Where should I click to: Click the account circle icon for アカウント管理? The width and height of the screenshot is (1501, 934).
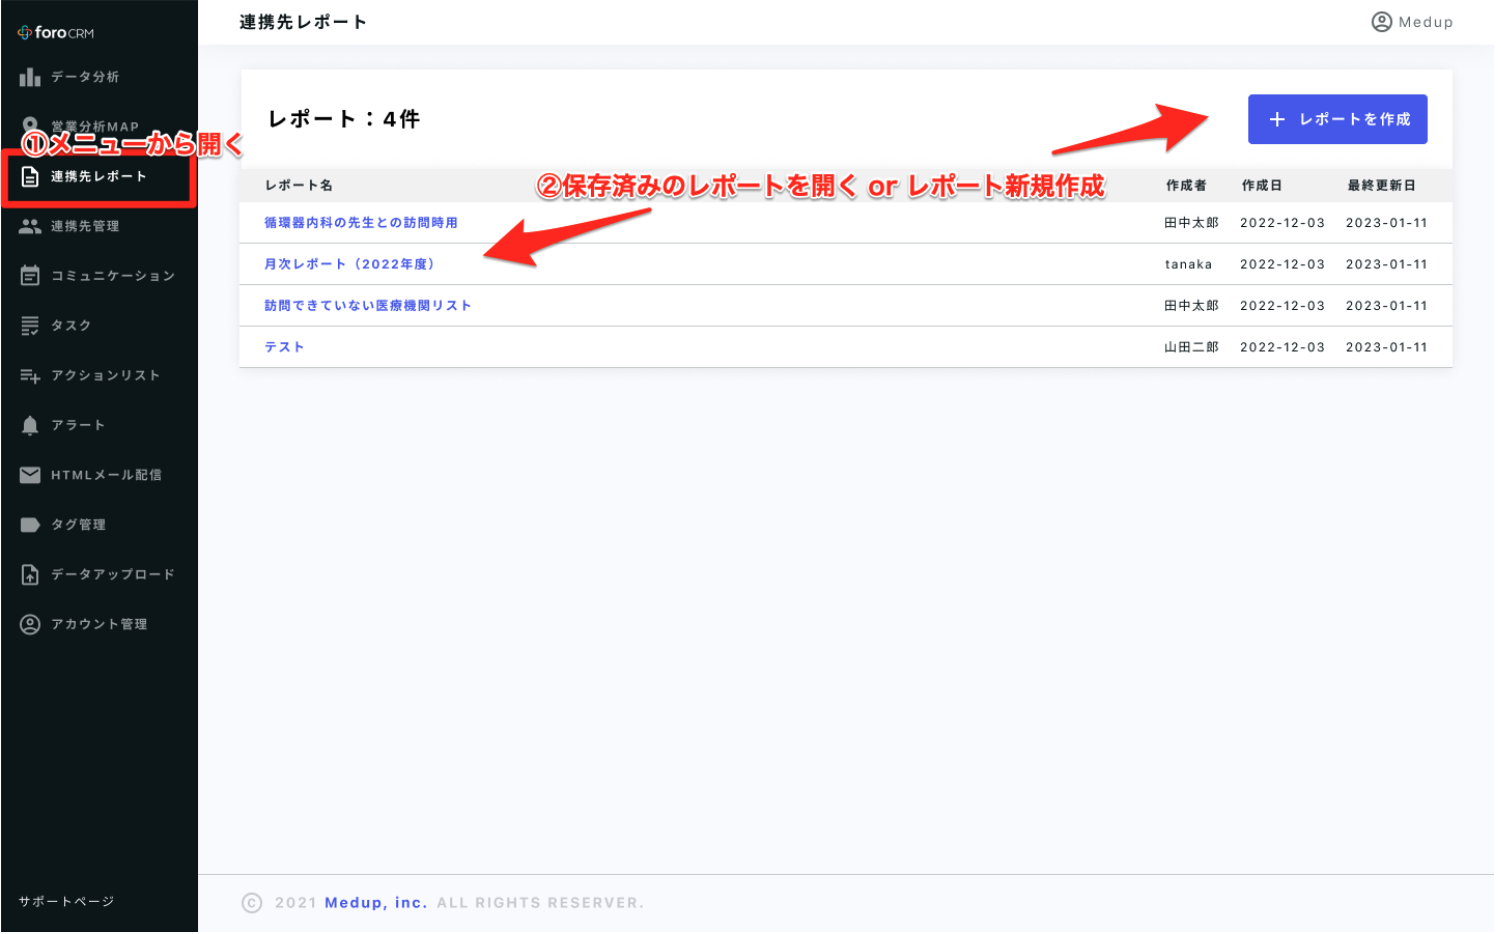pos(30,626)
